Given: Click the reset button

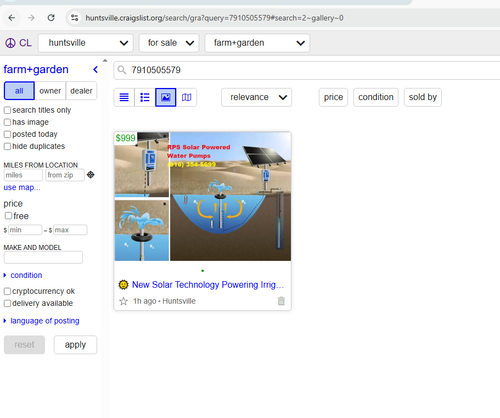Looking at the screenshot, I should [x=24, y=345].
